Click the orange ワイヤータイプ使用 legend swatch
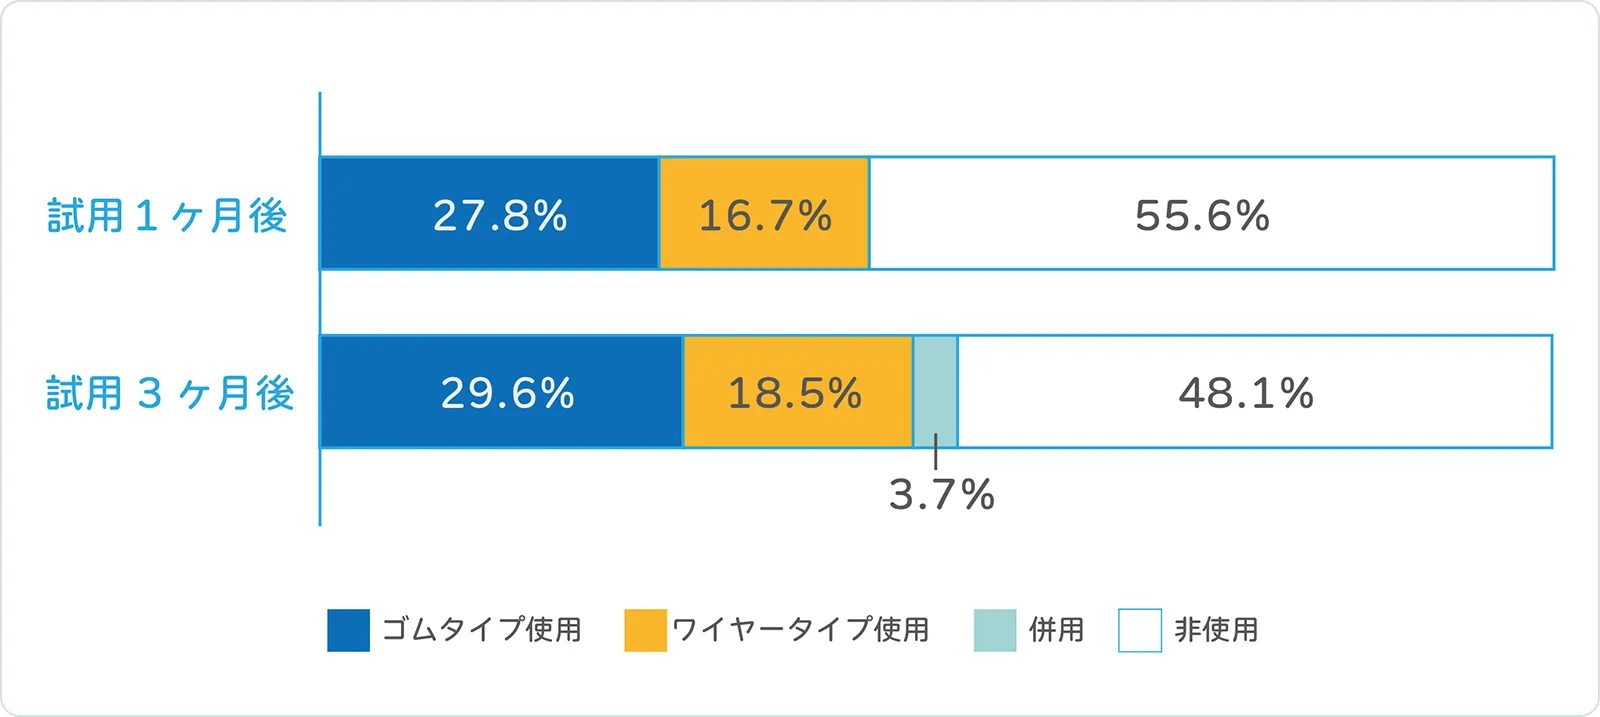The width and height of the screenshot is (1600, 717). 645,630
